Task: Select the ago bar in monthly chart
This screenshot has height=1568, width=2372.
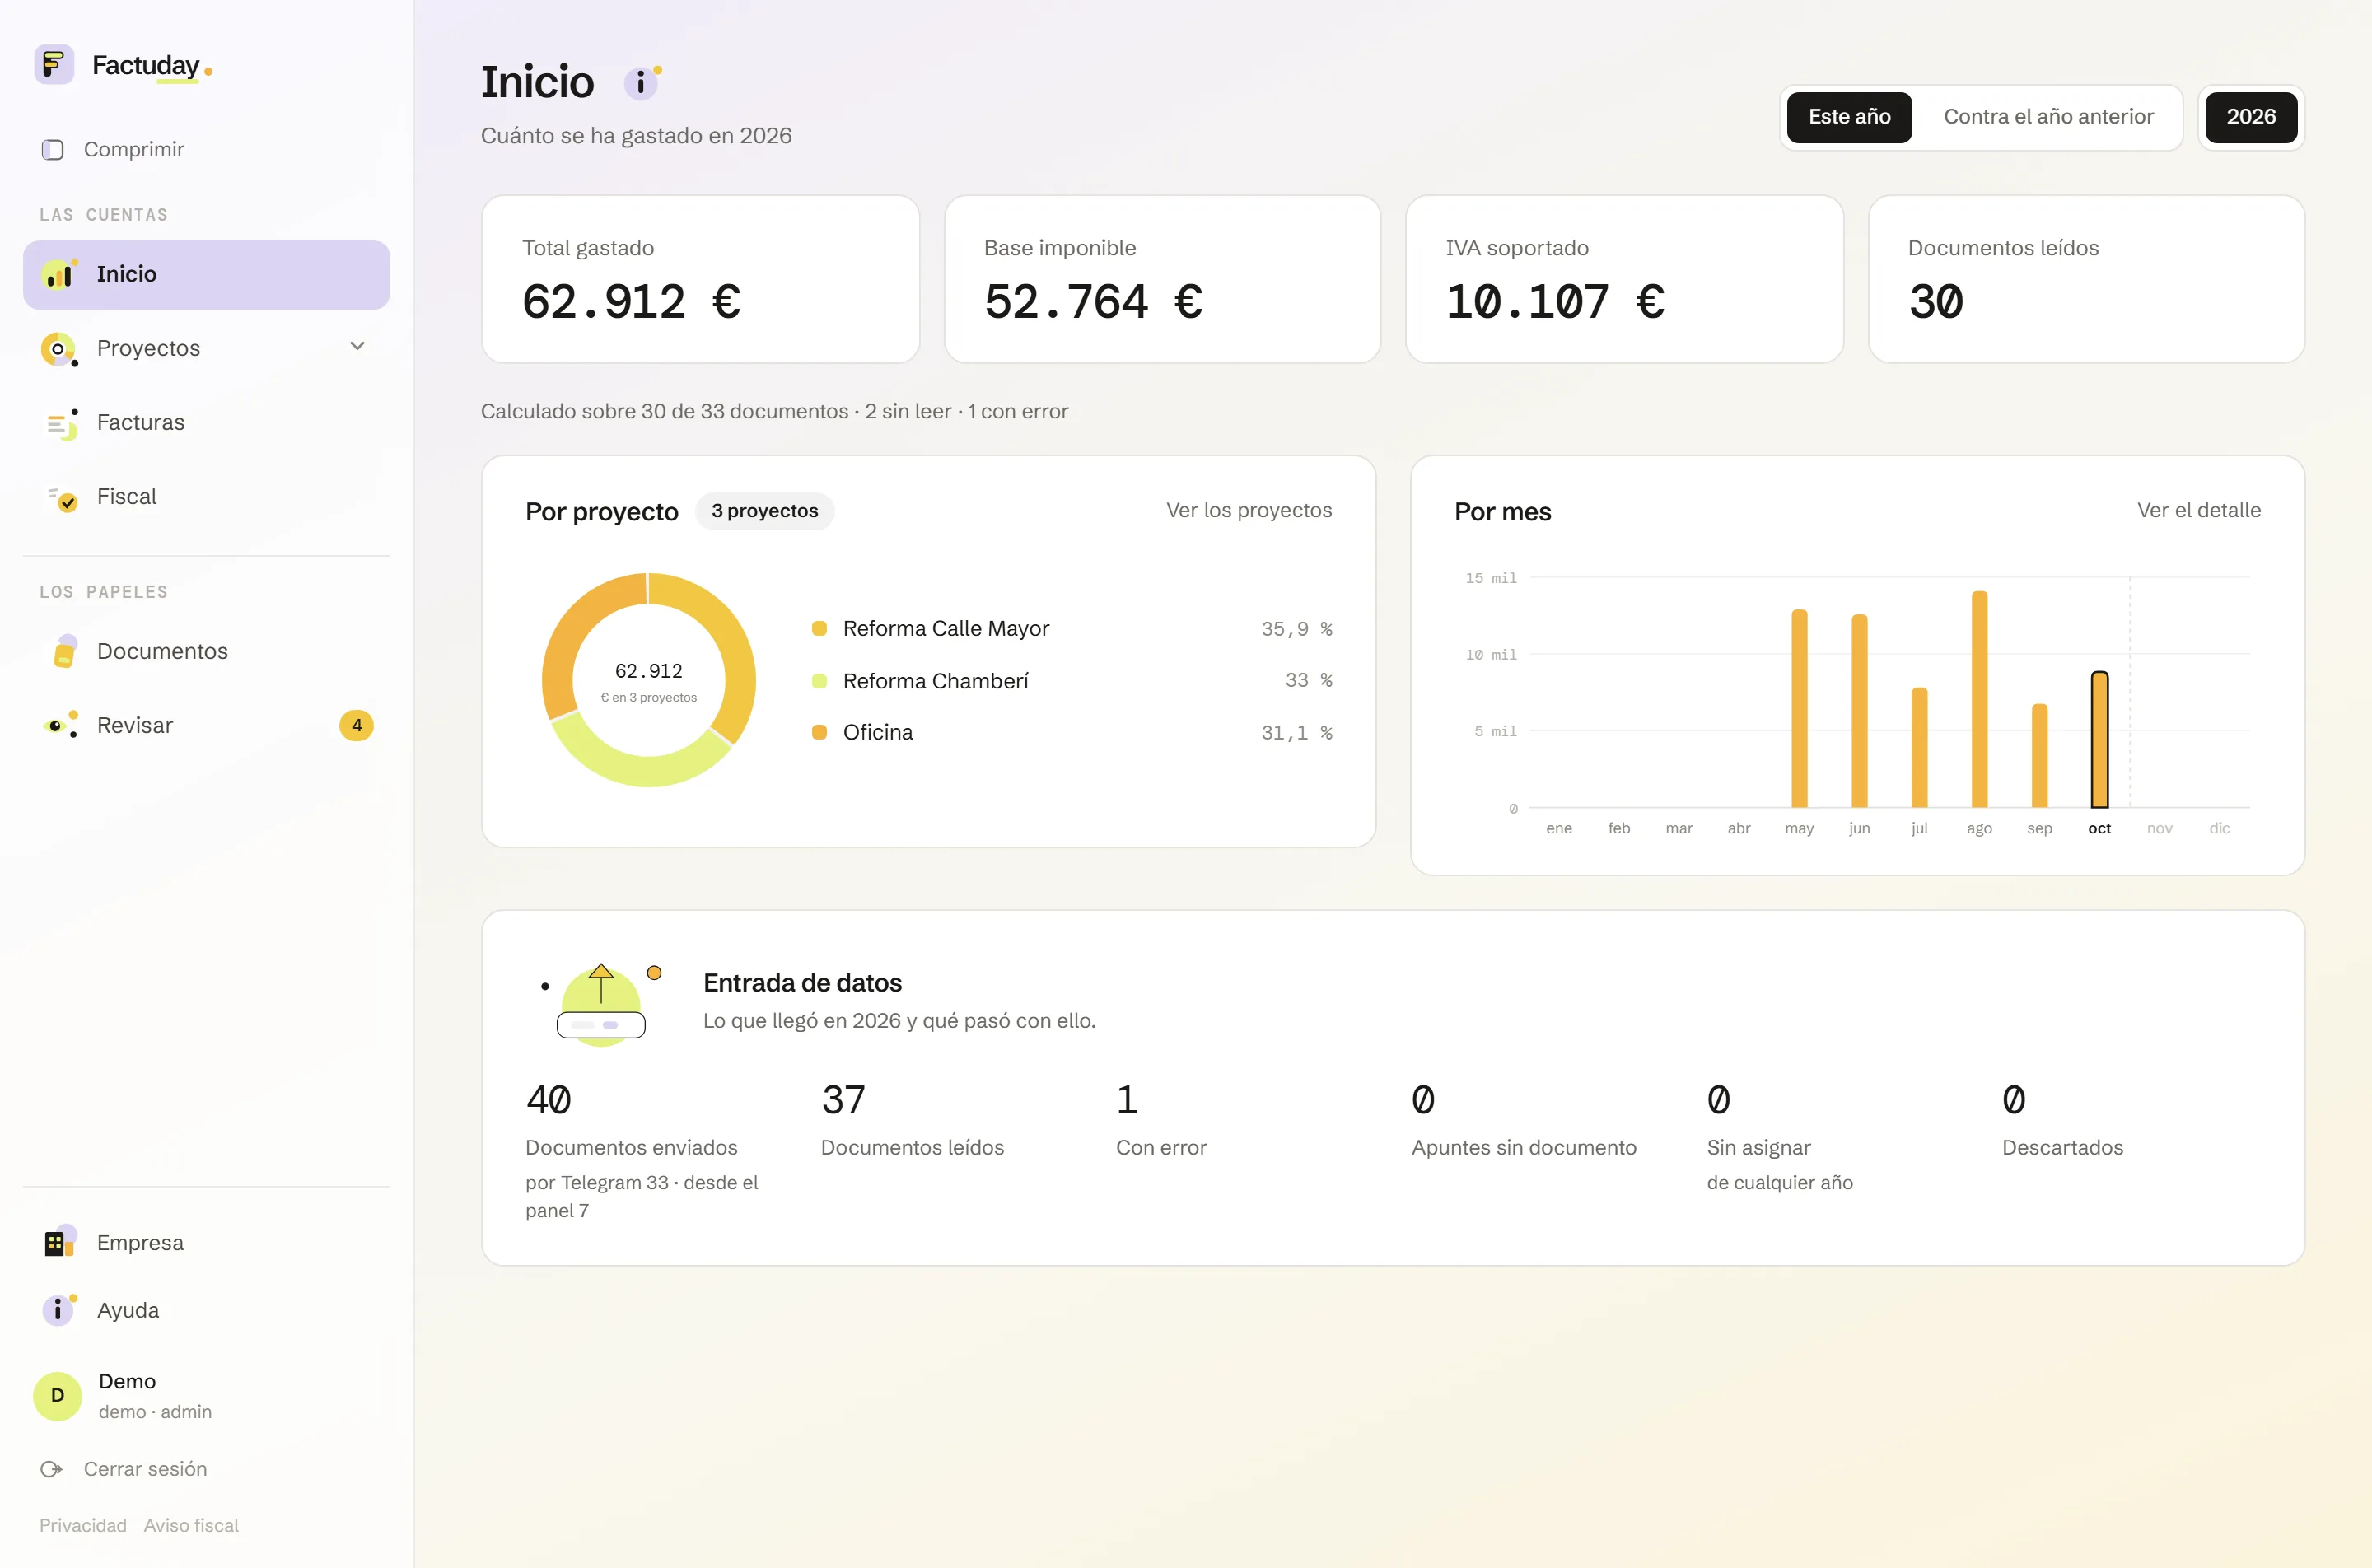Action: 1979,699
